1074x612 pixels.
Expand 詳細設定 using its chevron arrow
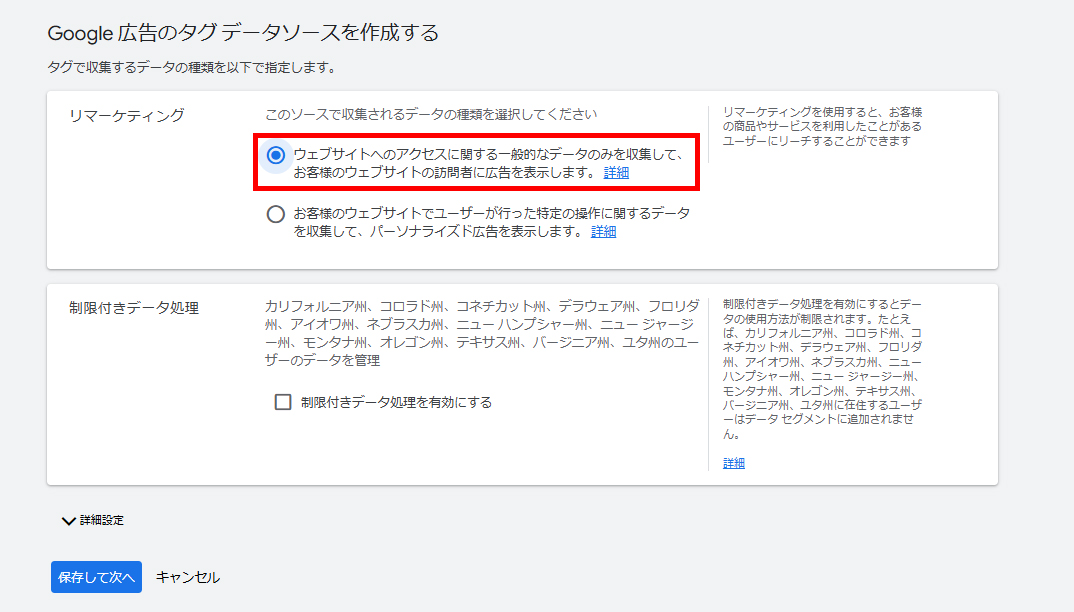[68, 520]
